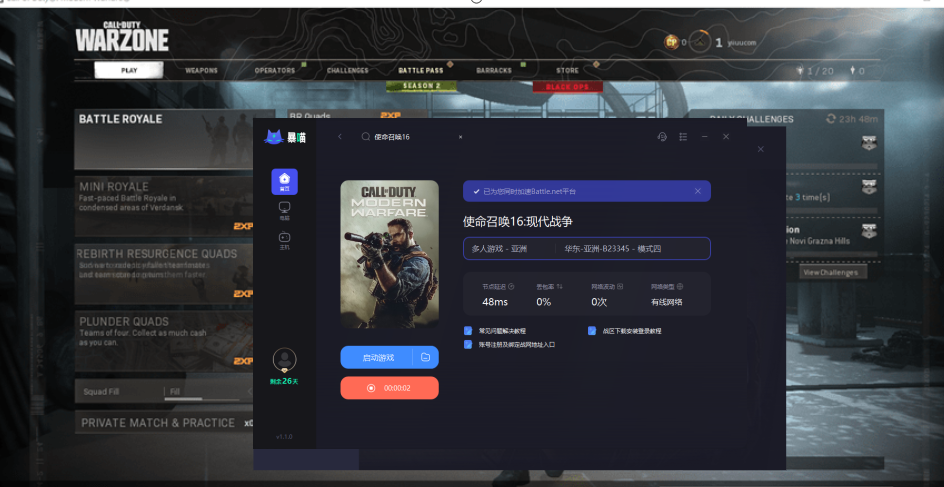Dismiss the Battle.net acceleration notice banner

point(698,191)
